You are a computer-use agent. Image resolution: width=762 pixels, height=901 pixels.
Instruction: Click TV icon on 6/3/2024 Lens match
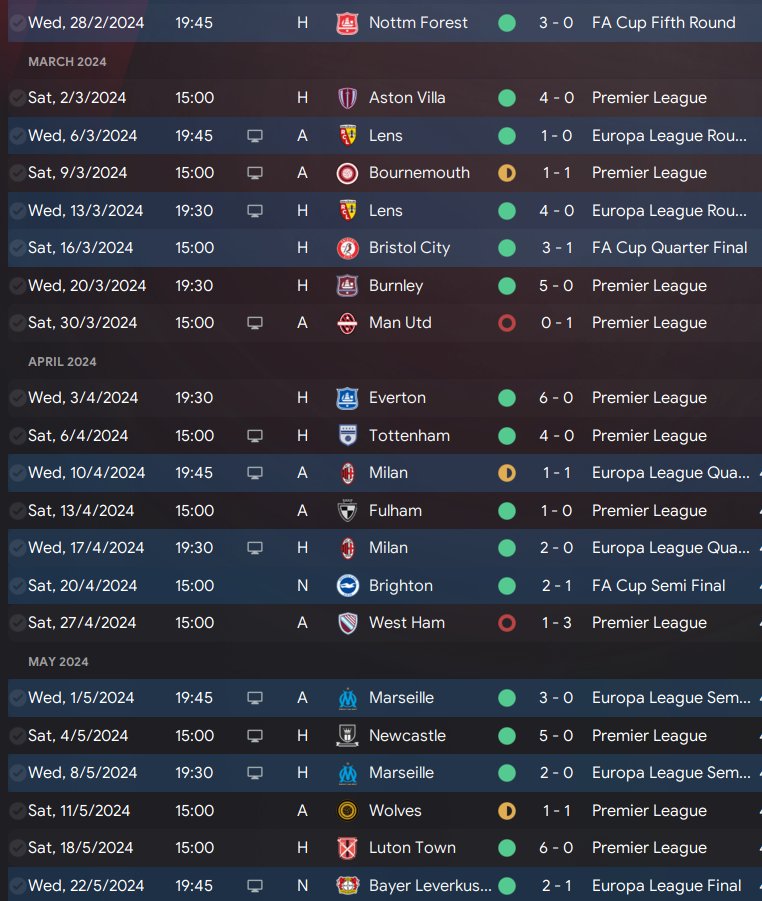(255, 135)
